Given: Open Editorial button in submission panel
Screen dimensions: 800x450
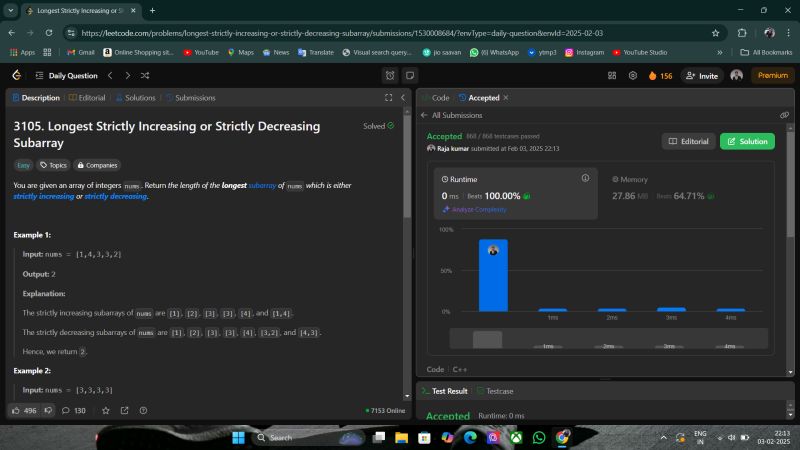Looking at the screenshot, I should [688, 141].
